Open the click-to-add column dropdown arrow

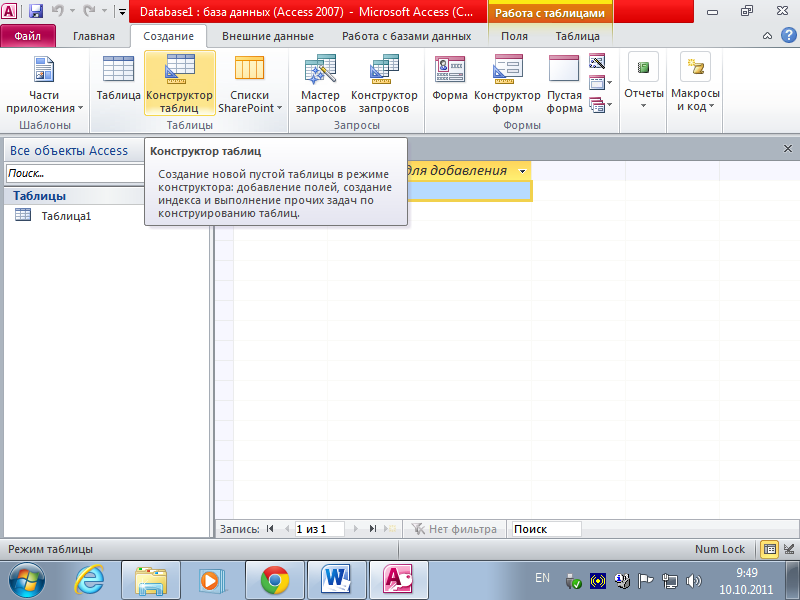pyautogui.click(x=522, y=171)
